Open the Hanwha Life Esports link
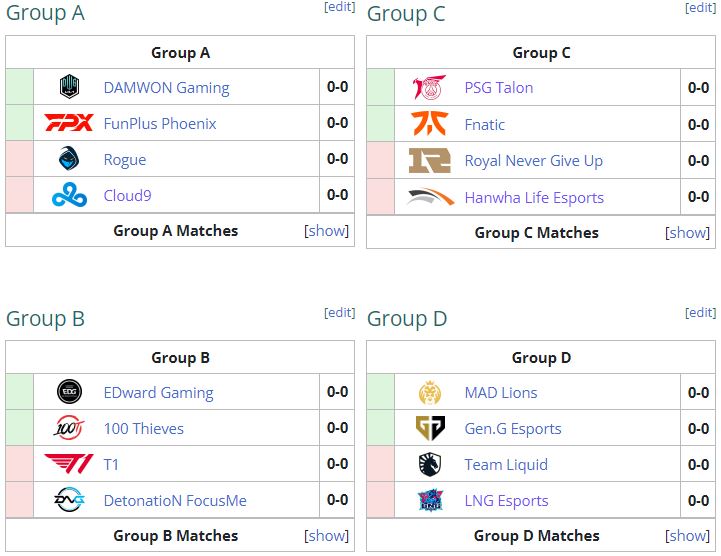 click(534, 198)
